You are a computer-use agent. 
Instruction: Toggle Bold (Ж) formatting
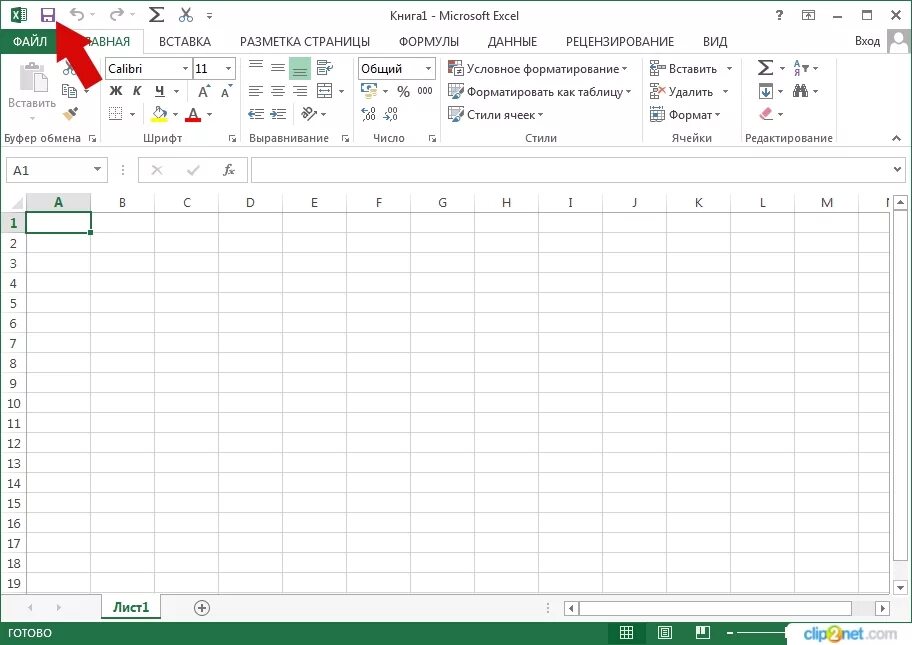(116, 91)
